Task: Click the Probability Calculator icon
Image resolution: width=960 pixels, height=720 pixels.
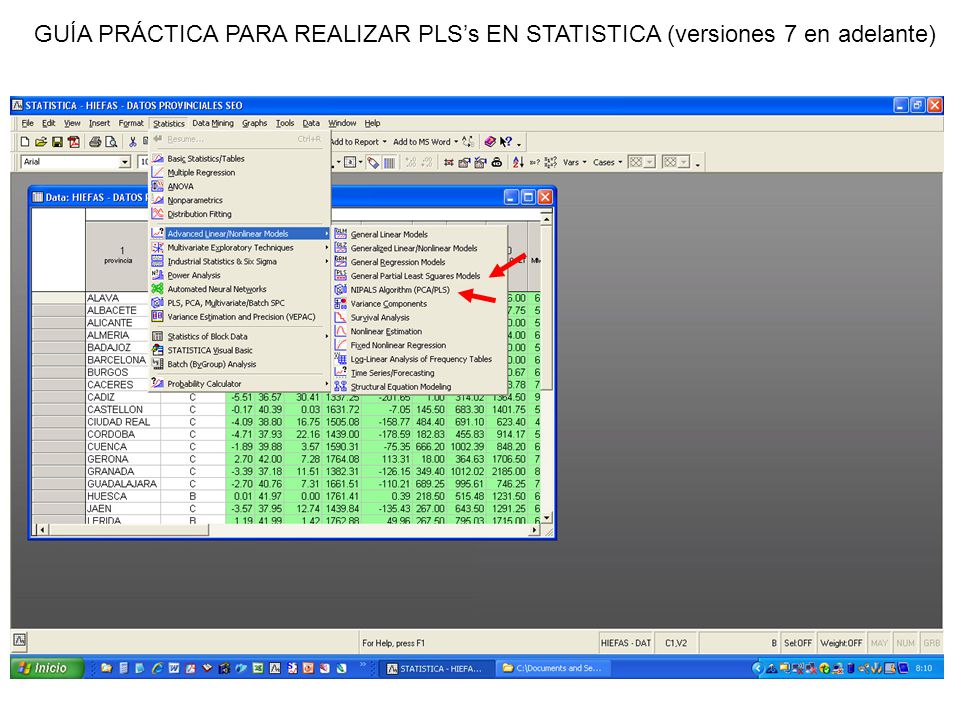Action: point(157,383)
